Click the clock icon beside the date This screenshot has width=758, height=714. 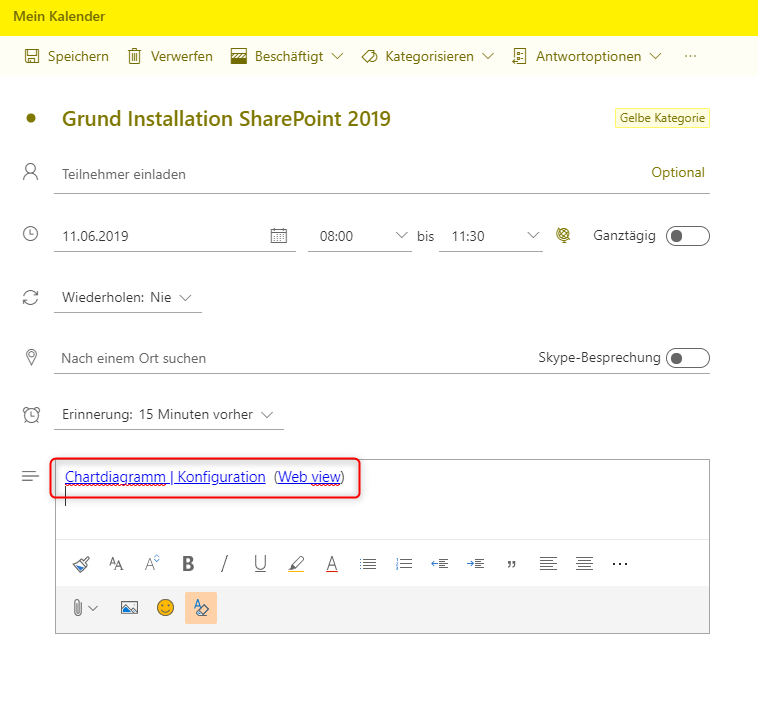(x=30, y=234)
